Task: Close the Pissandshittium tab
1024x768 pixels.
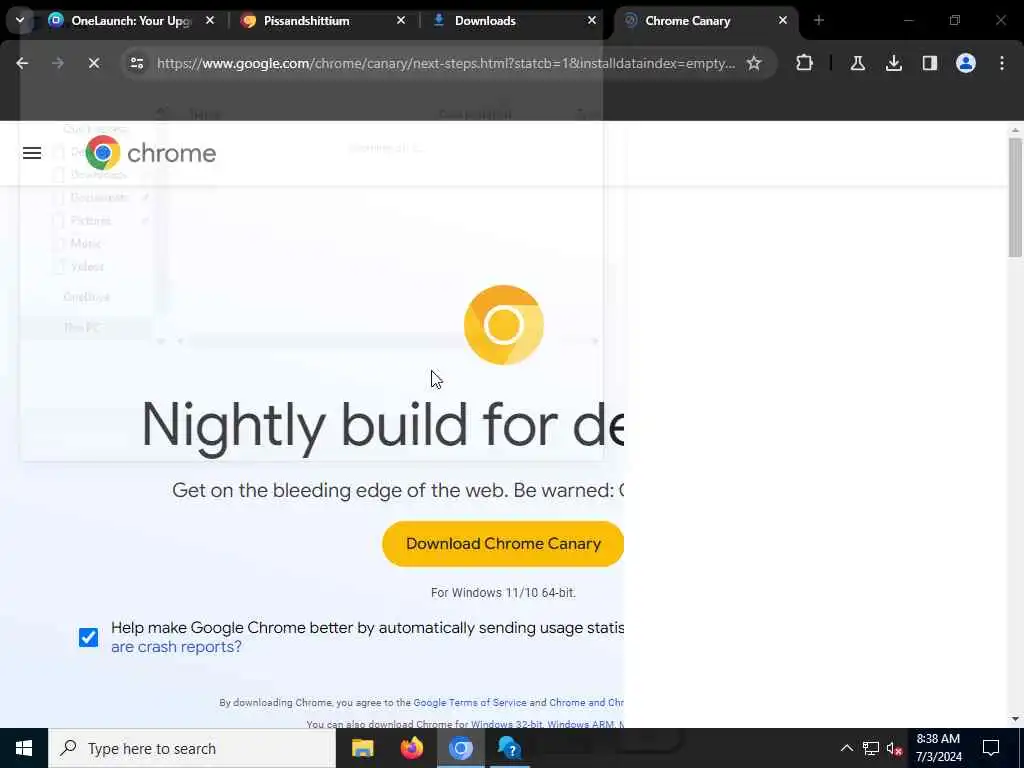Action: (x=400, y=21)
